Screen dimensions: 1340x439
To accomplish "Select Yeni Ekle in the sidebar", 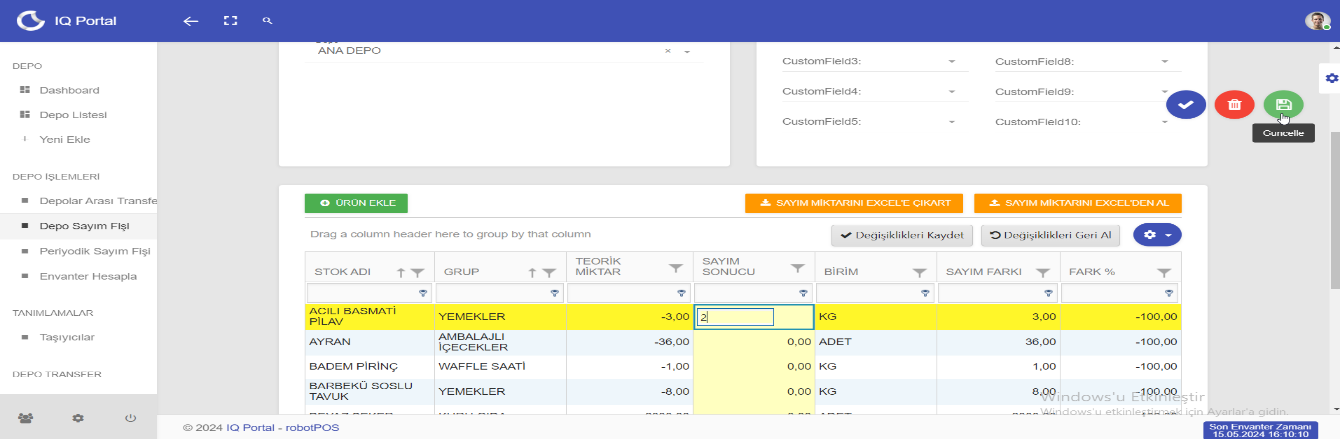I will click(65, 139).
